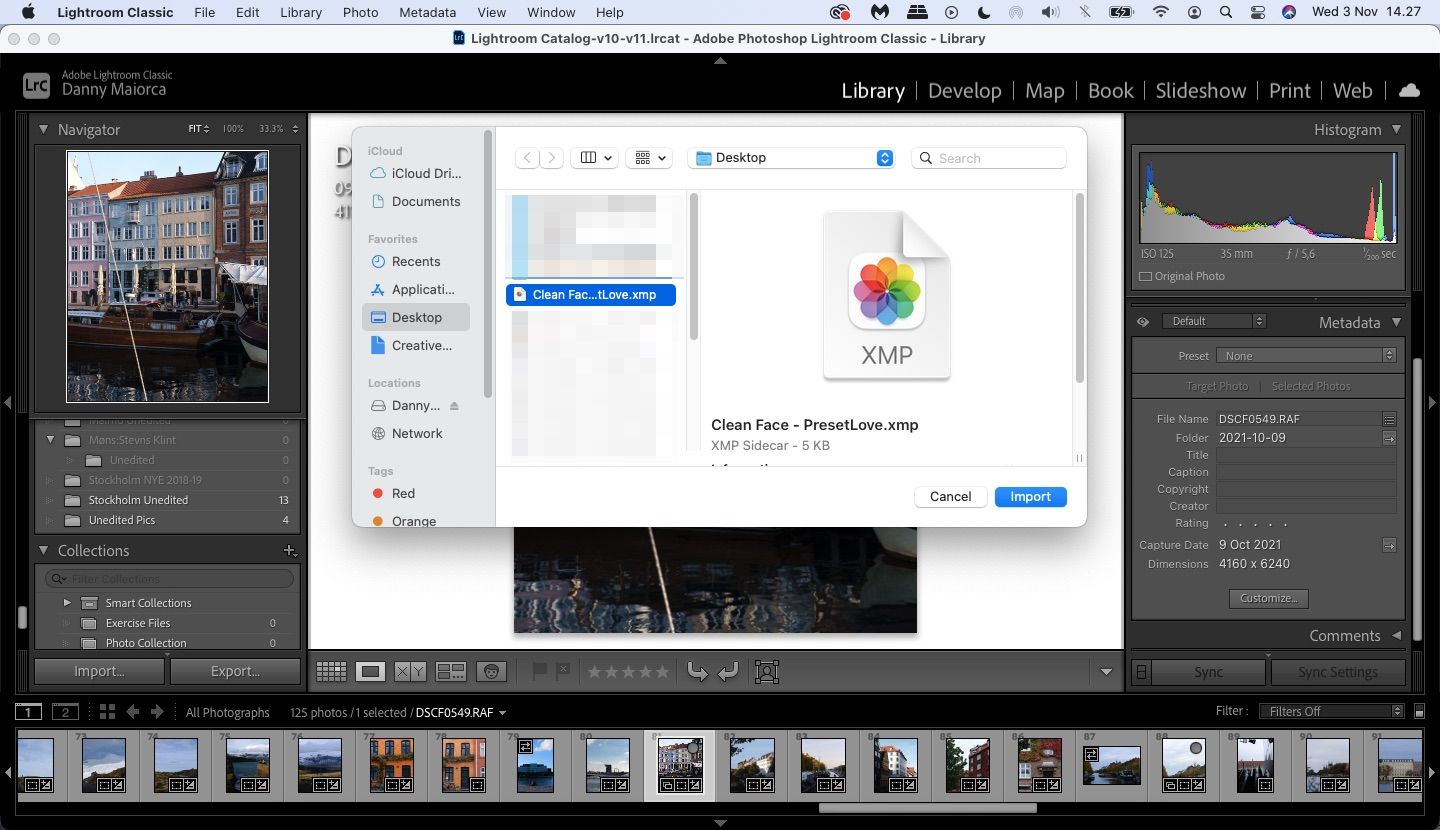Image resolution: width=1440 pixels, height=830 pixels.
Task: Open toolbar content options triangle
Action: click(x=1105, y=672)
